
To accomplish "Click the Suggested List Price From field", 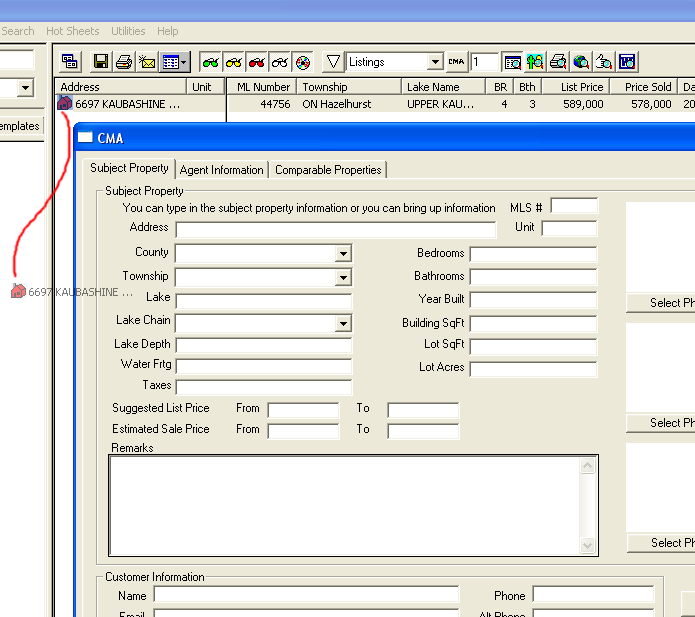I will coord(303,410).
